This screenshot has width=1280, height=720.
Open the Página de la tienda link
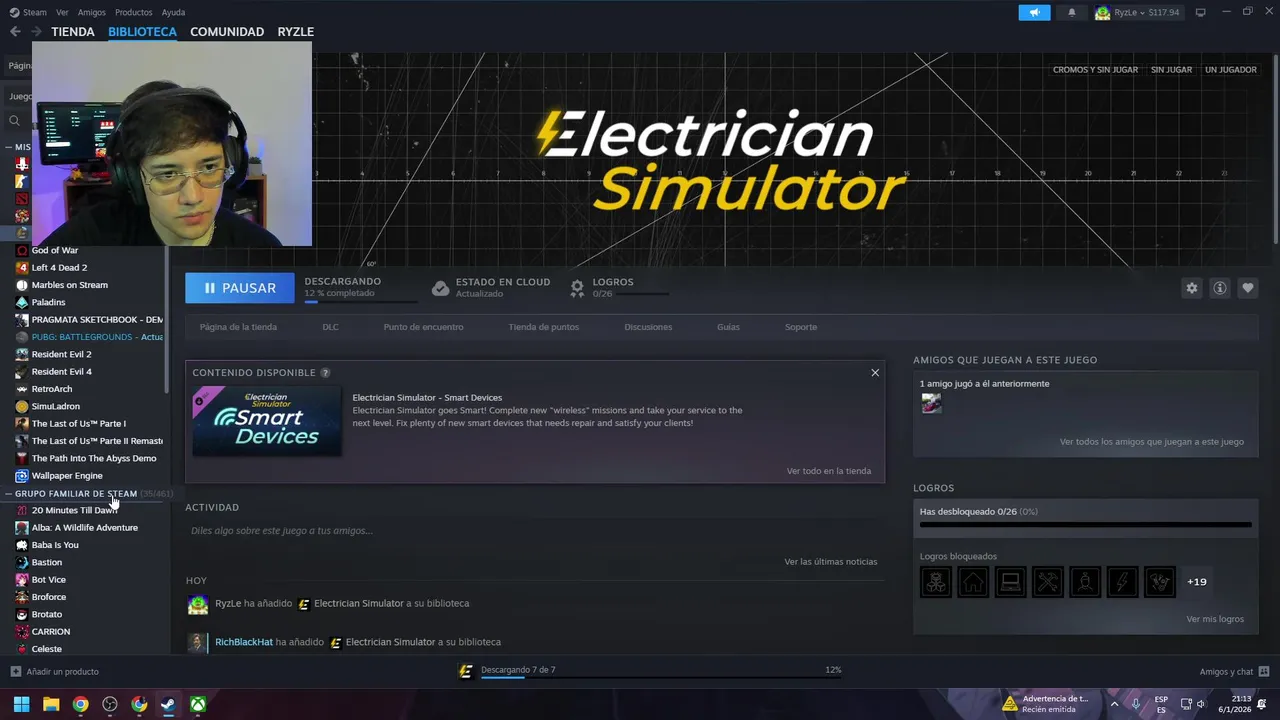(238, 327)
